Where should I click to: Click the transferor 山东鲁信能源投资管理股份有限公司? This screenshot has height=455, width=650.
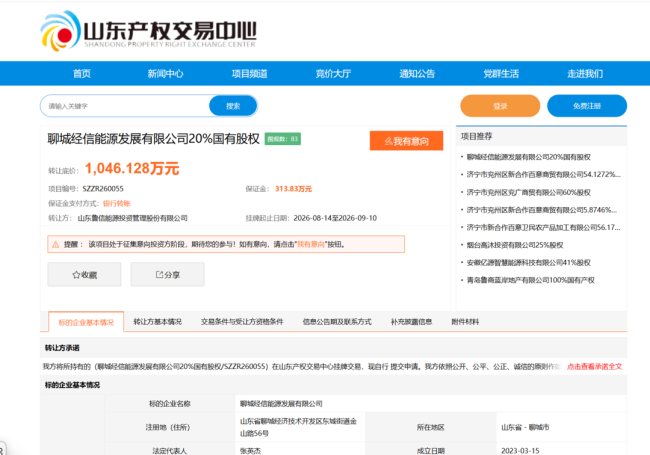click(133, 218)
